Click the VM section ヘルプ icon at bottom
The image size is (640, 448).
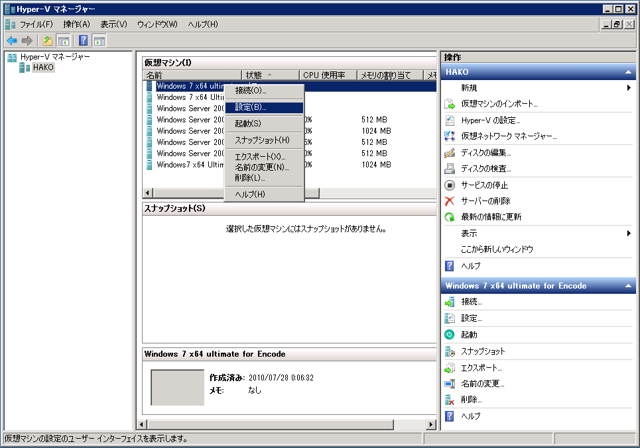(449, 416)
